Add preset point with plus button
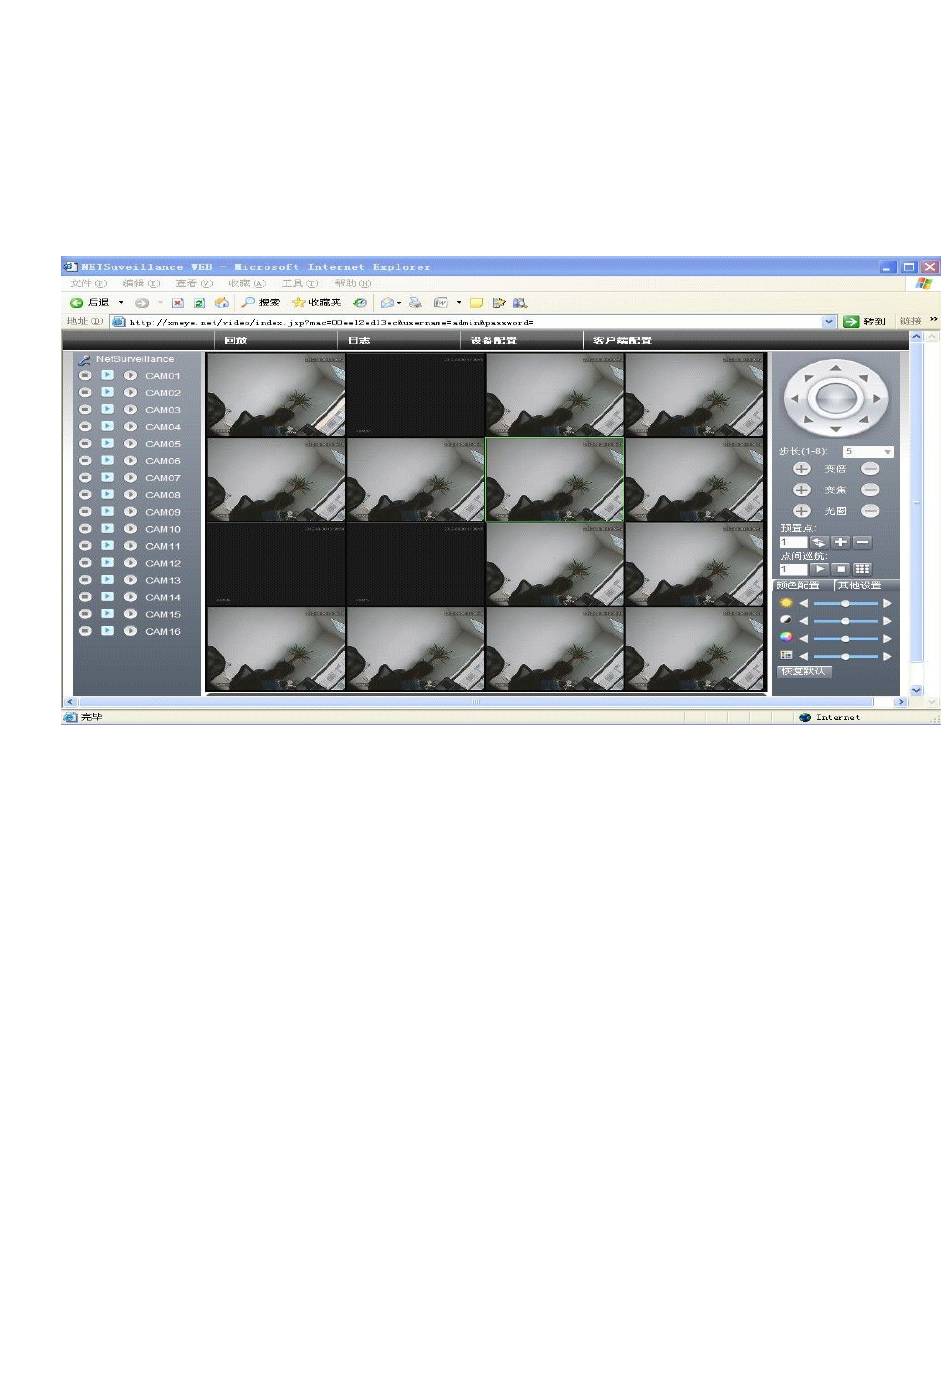This screenshot has width=950, height=1397. pos(841,542)
